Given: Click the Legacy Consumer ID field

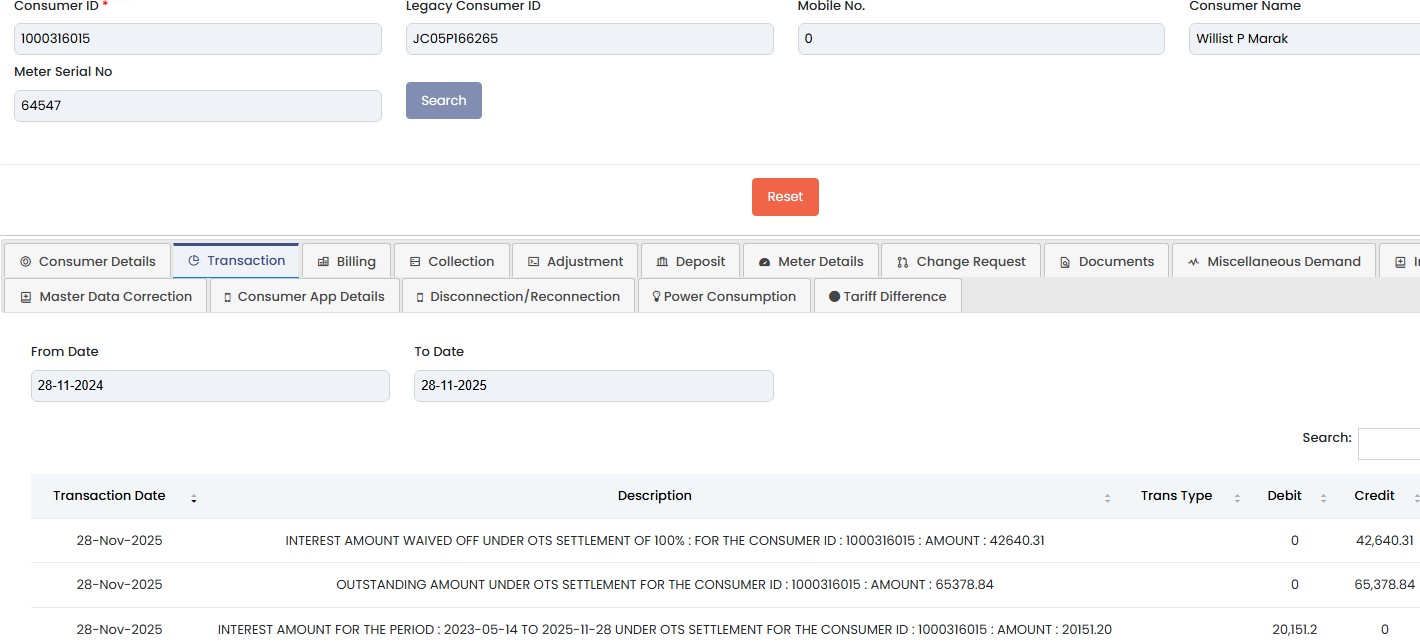Looking at the screenshot, I should [589, 39].
